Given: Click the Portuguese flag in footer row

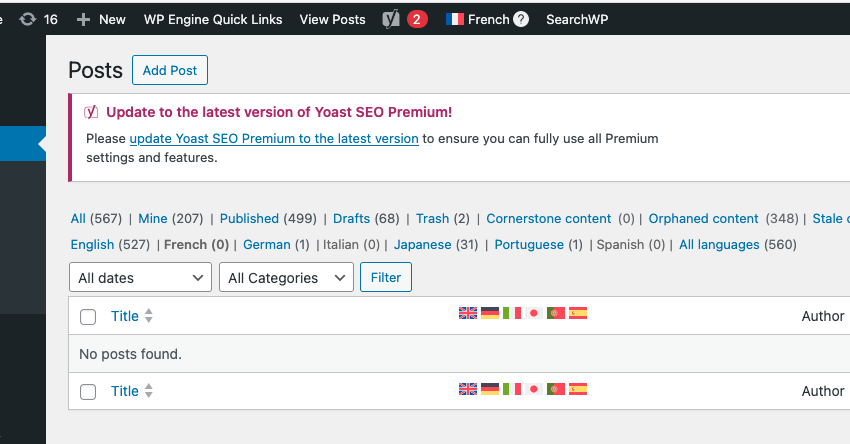Looking at the screenshot, I should [x=556, y=389].
